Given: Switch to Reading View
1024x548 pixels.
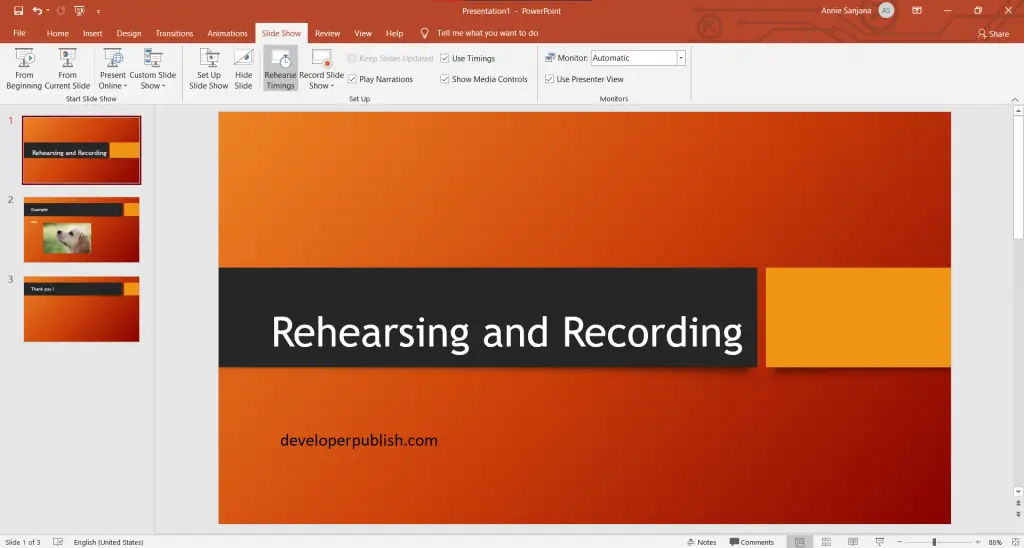Looking at the screenshot, I should tap(853, 542).
